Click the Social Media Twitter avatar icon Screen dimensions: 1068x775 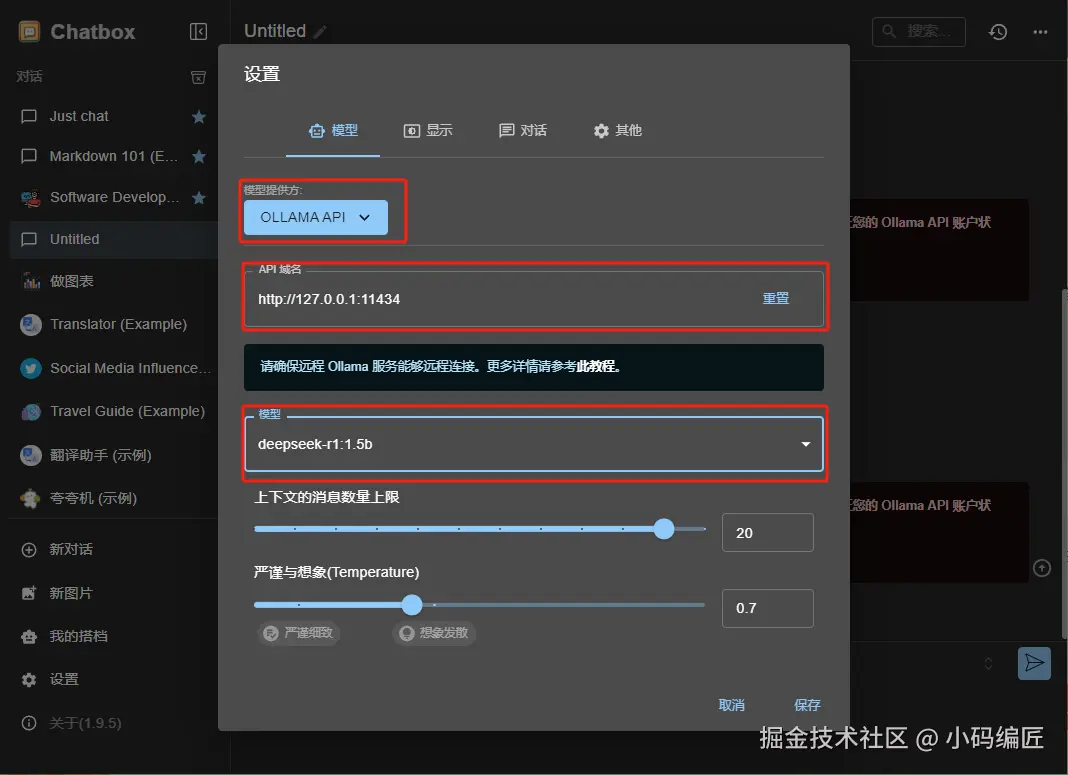pyautogui.click(x=30, y=368)
